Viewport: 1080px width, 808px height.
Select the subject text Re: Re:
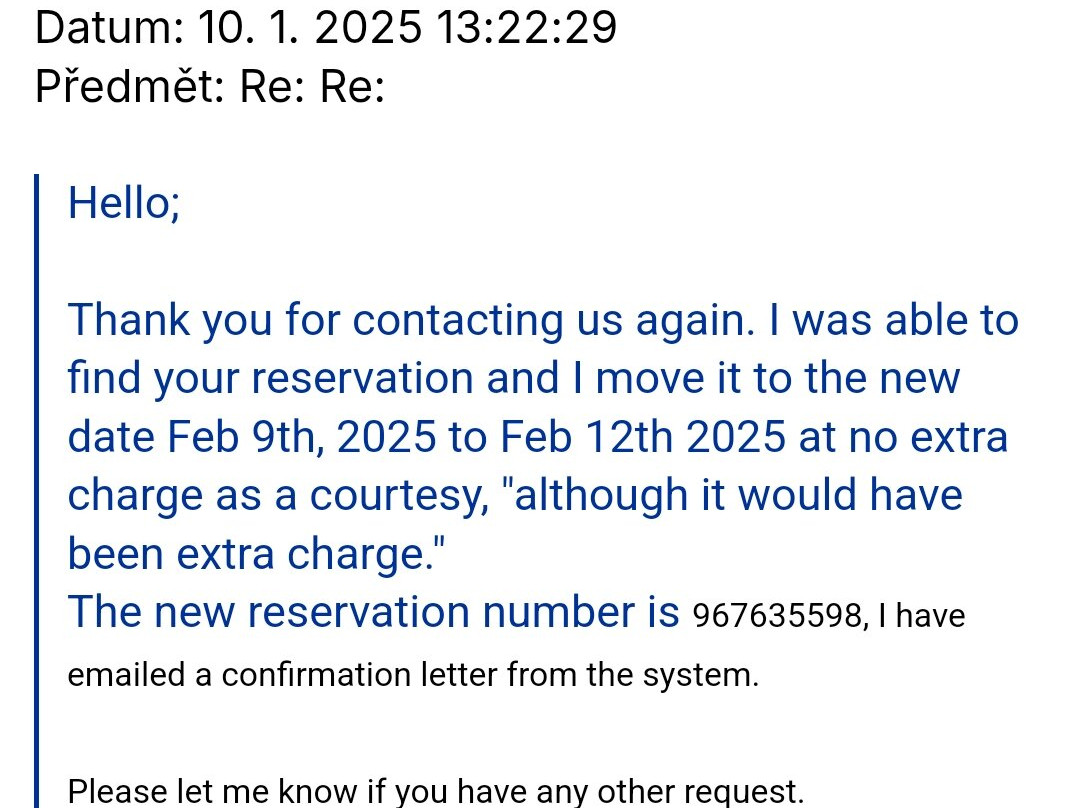312,88
